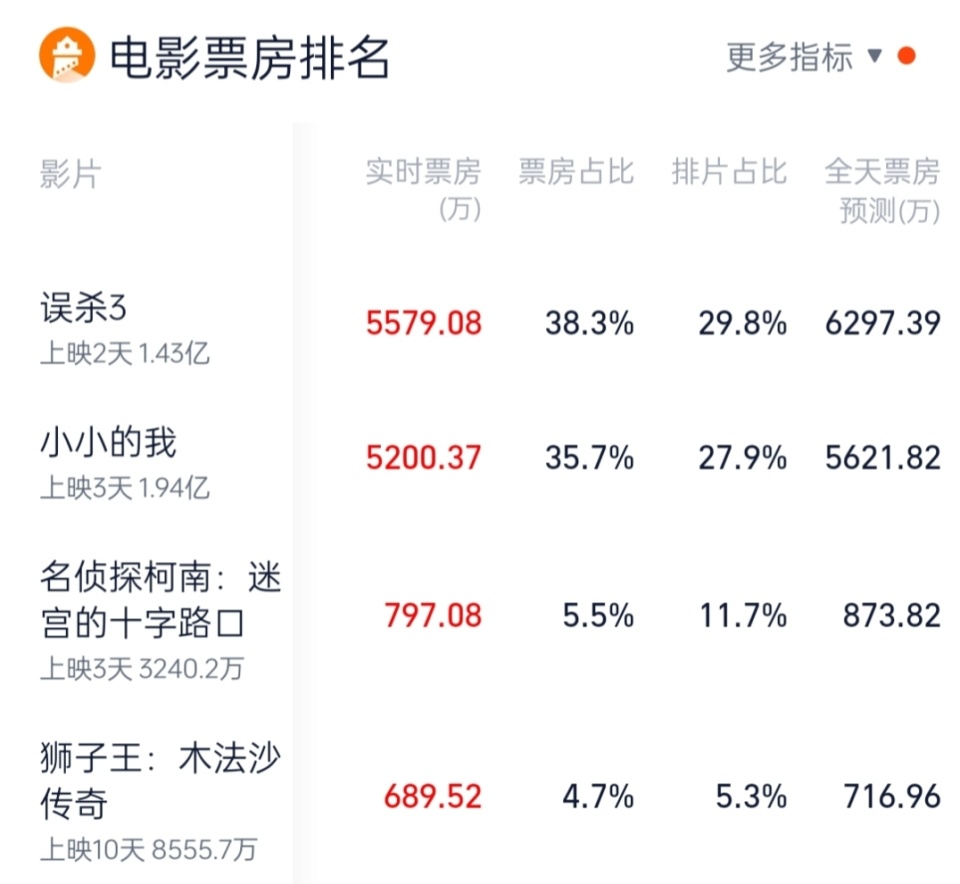The height and width of the screenshot is (884, 960).
Task: Open the 更多指标 dropdown arrow
Action: pyautogui.click(x=875, y=56)
